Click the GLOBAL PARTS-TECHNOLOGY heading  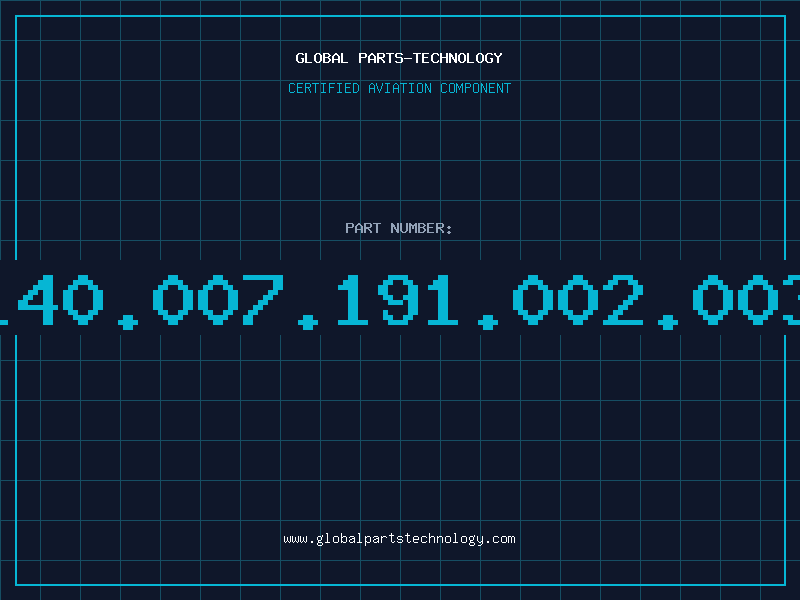pos(399,58)
